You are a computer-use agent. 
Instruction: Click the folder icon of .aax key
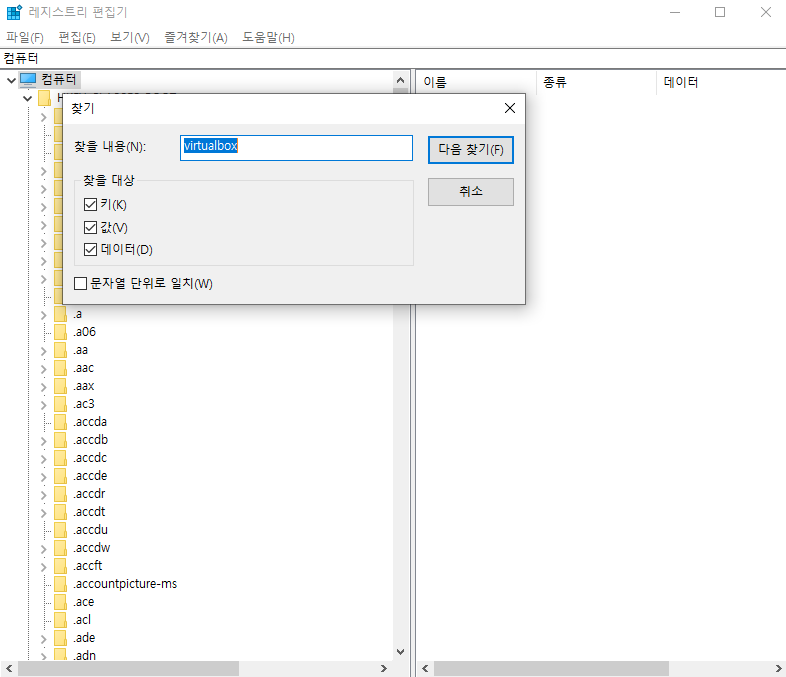(x=60, y=386)
